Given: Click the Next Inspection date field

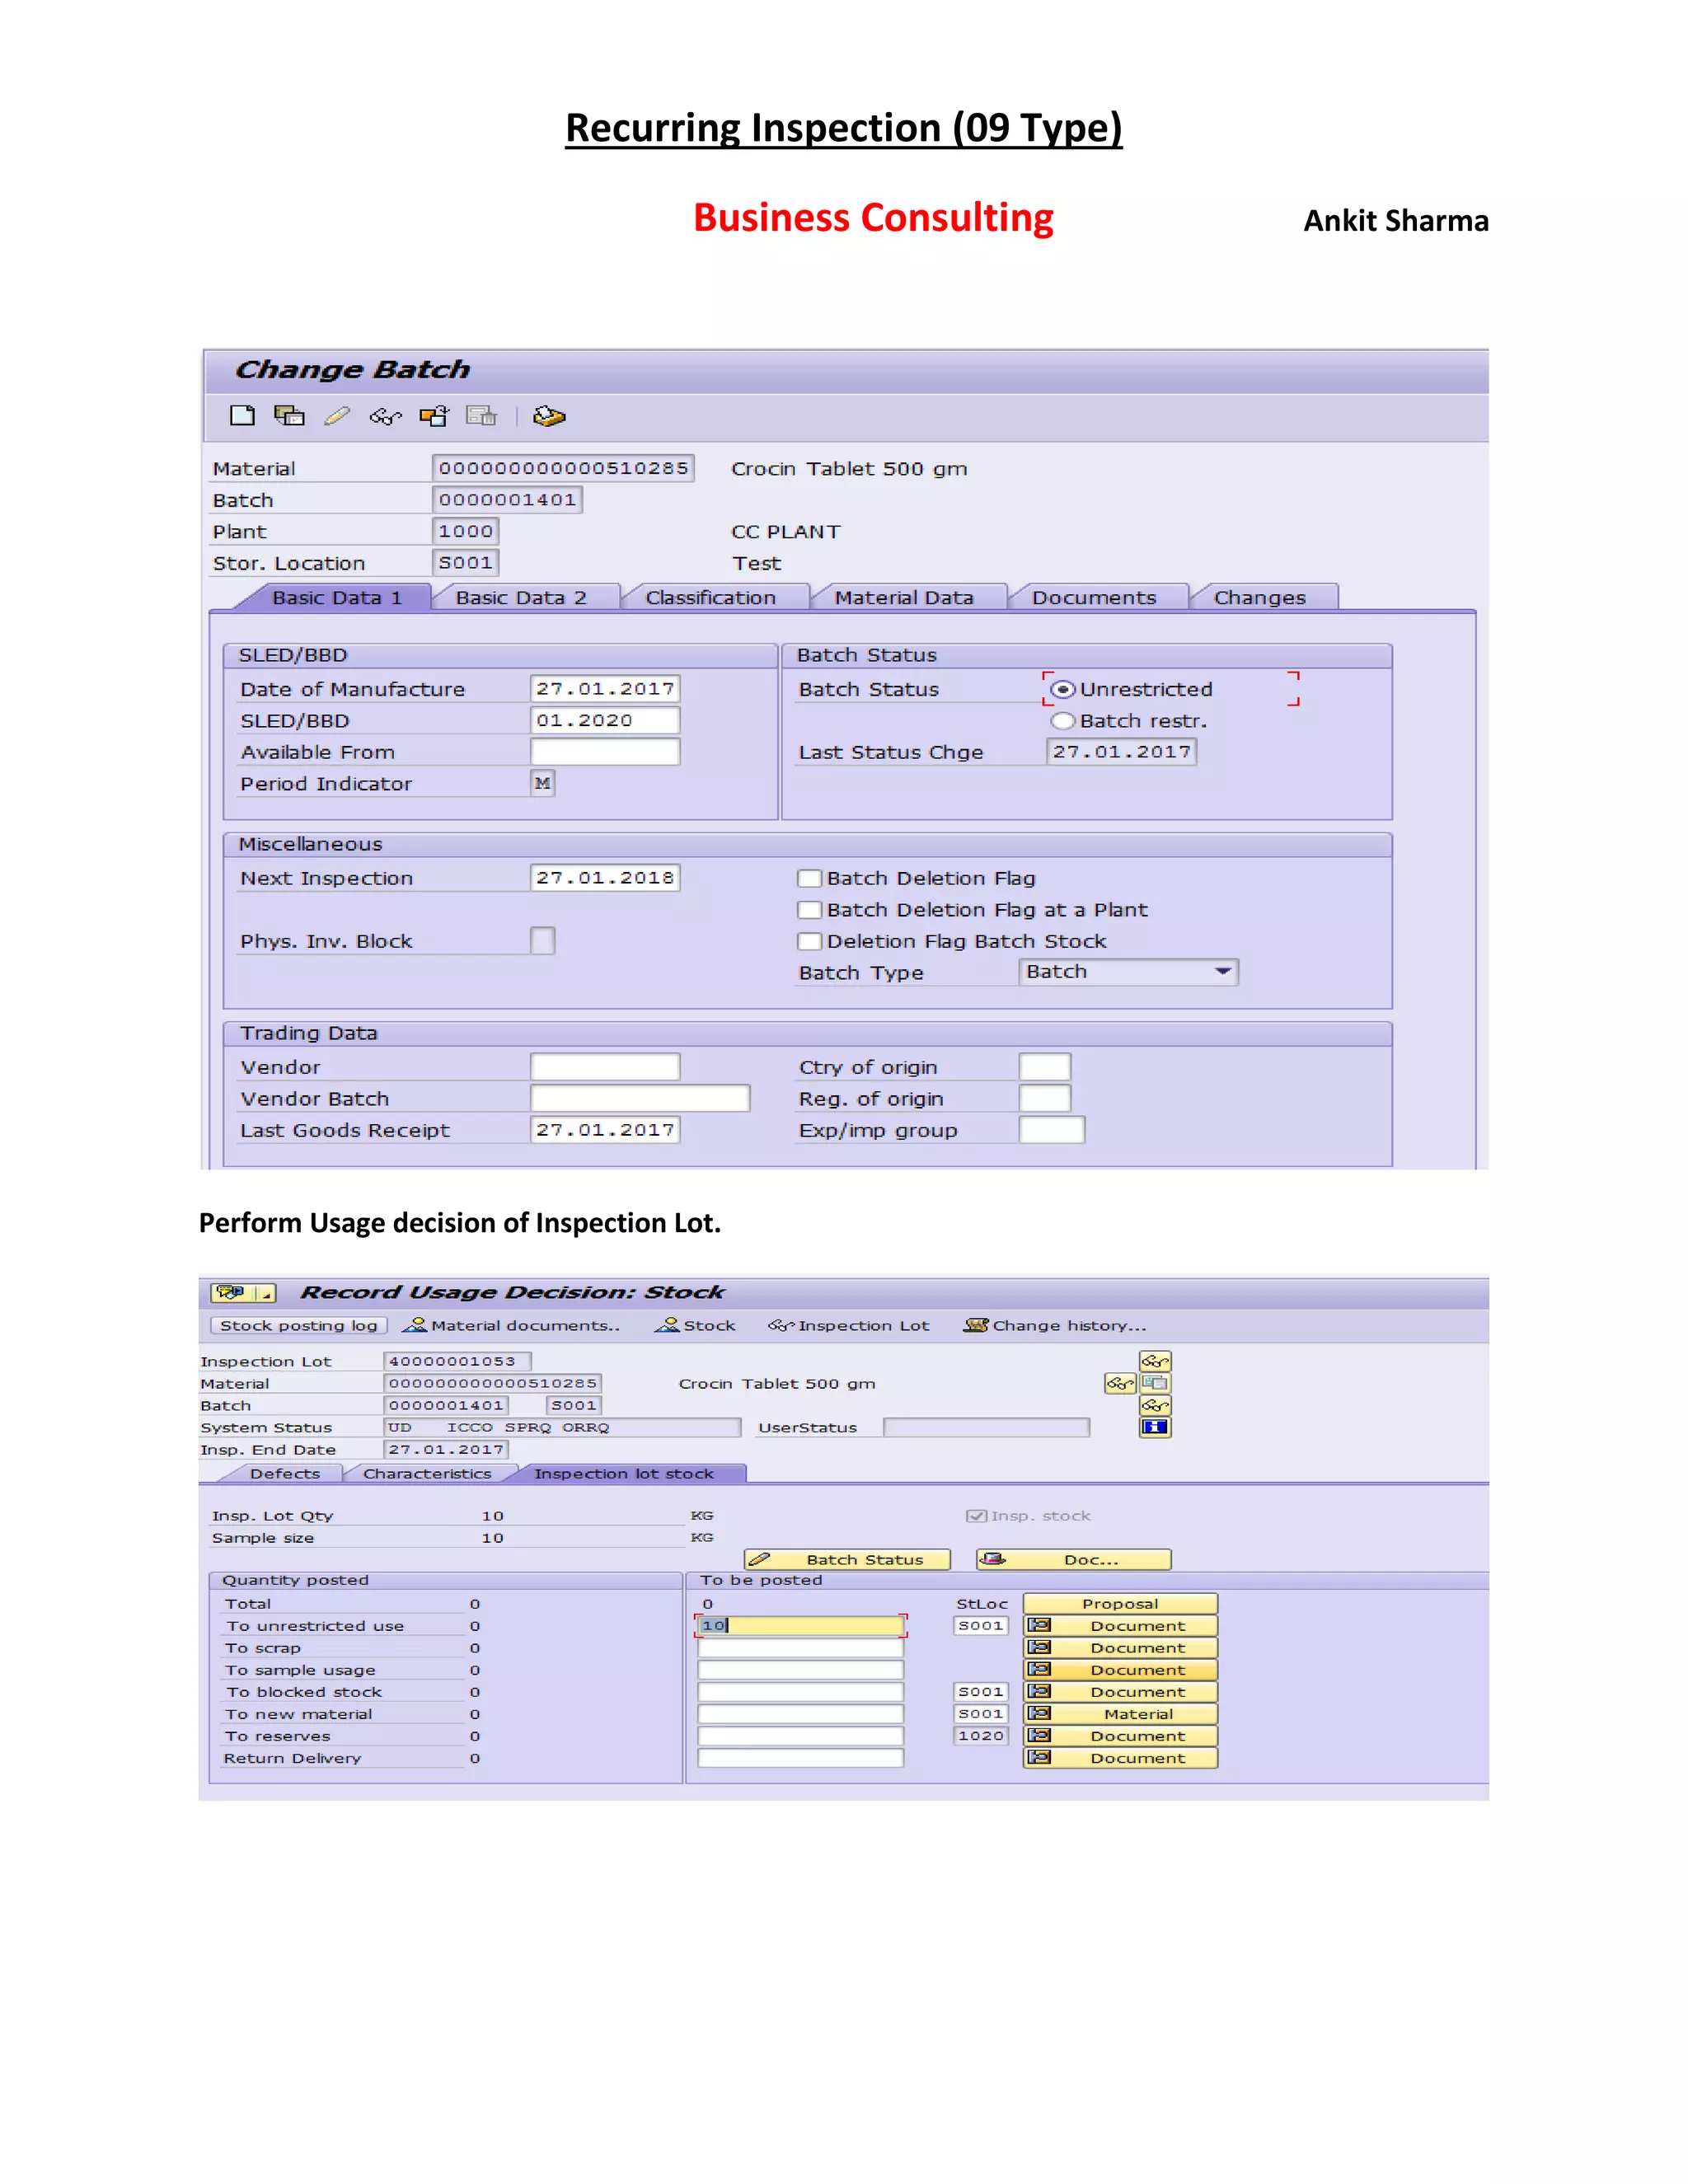Looking at the screenshot, I should pyautogui.click(x=604, y=878).
